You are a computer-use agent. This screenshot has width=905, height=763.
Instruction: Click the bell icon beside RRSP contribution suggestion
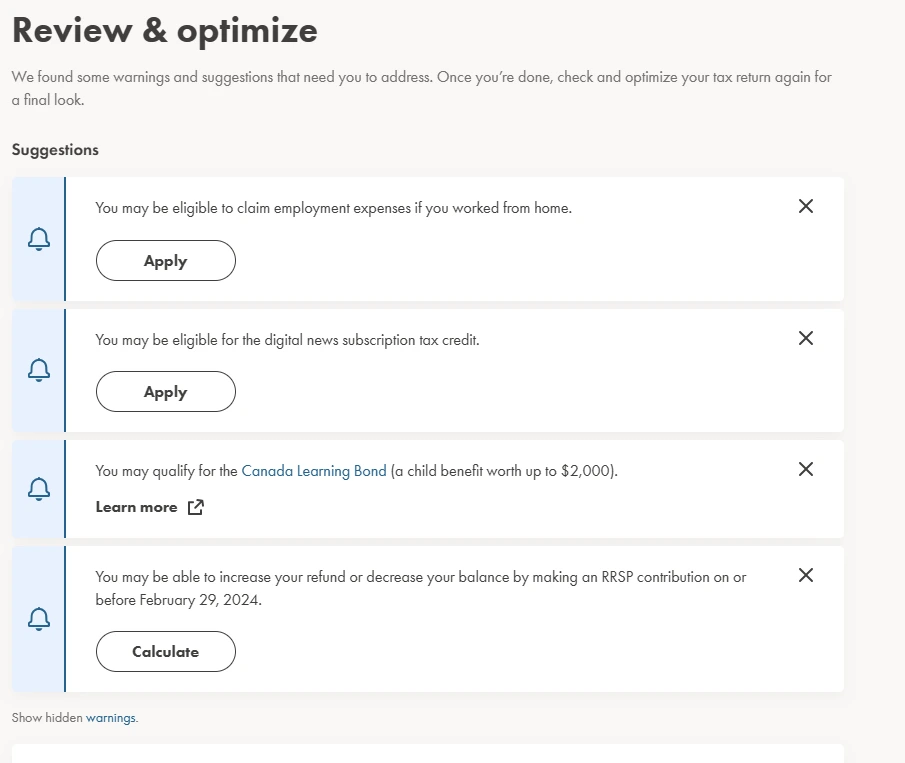39,619
